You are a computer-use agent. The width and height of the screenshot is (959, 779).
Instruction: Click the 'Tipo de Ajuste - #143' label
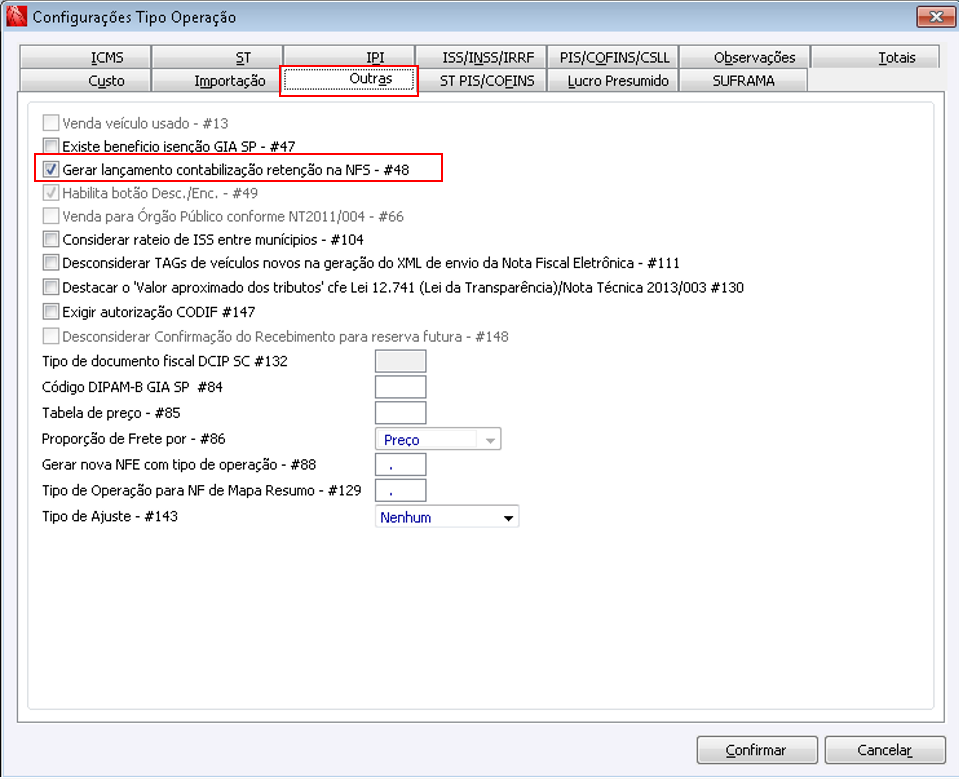tap(109, 516)
